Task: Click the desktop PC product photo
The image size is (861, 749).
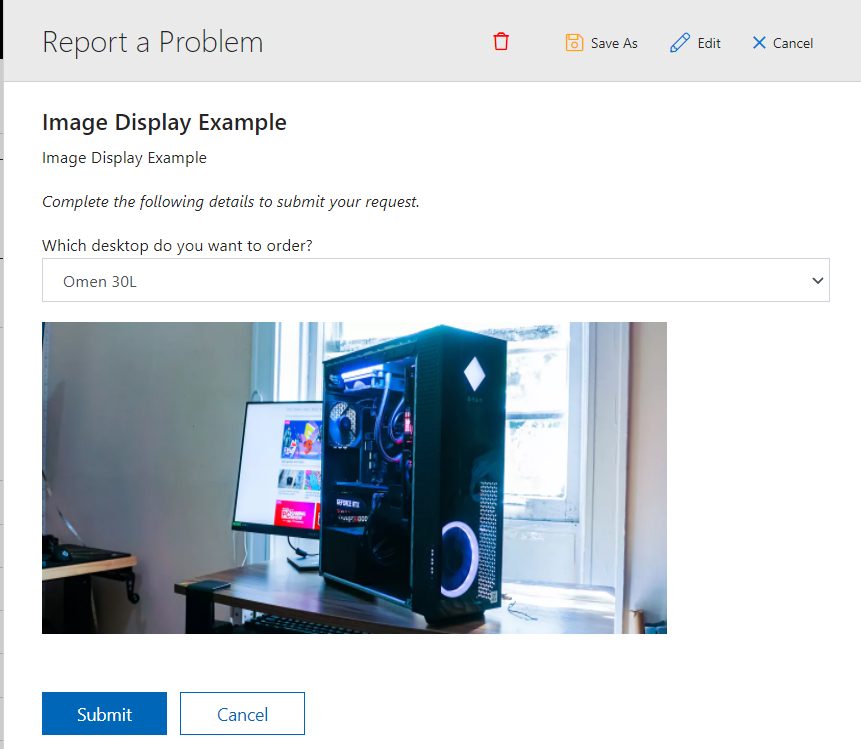Action: point(354,478)
